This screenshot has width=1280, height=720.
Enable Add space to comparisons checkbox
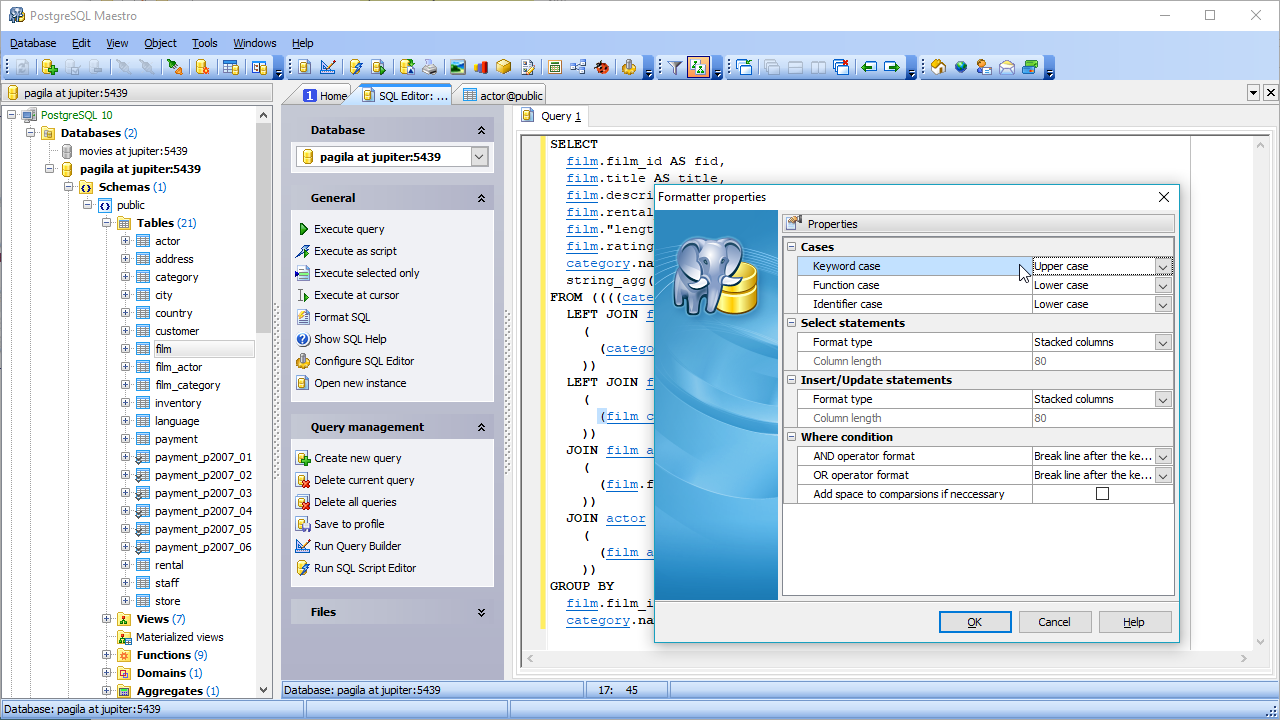tap(1102, 494)
